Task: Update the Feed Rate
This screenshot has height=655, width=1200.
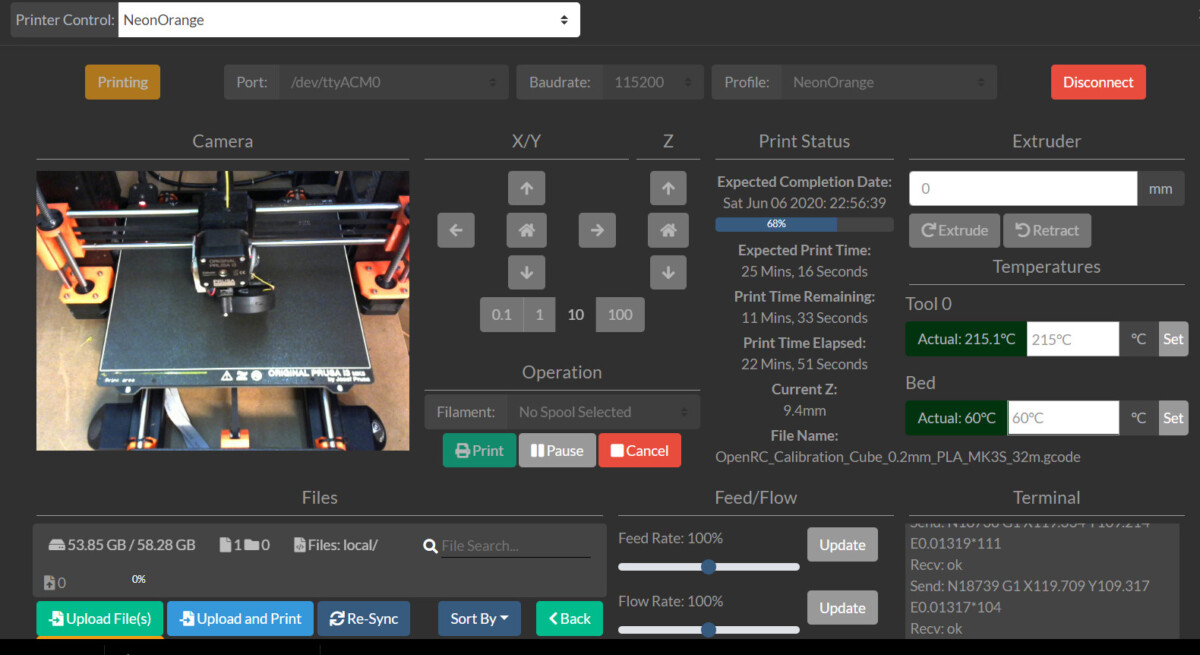Action: point(842,545)
